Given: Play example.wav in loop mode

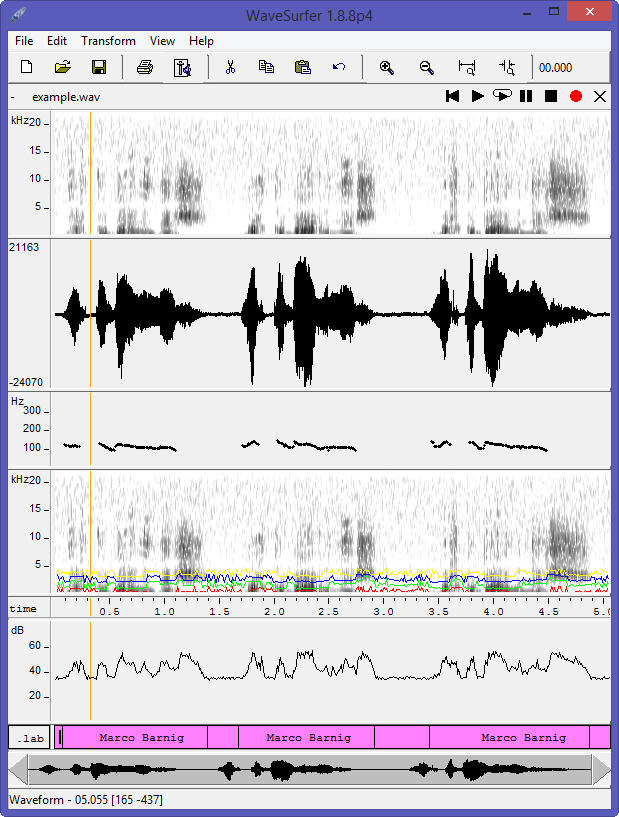Looking at the screenshot, I should [x=502, y=96].
